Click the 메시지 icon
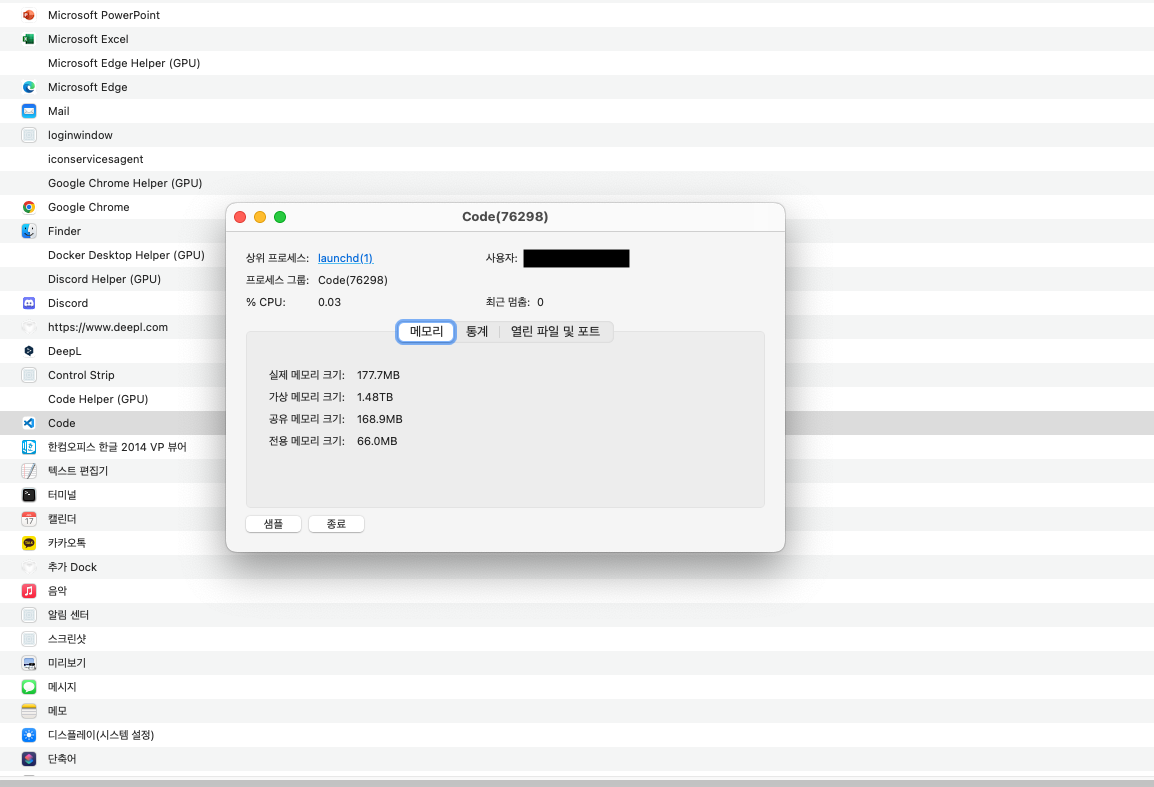 pyautogui.click(x=29, y=687)
